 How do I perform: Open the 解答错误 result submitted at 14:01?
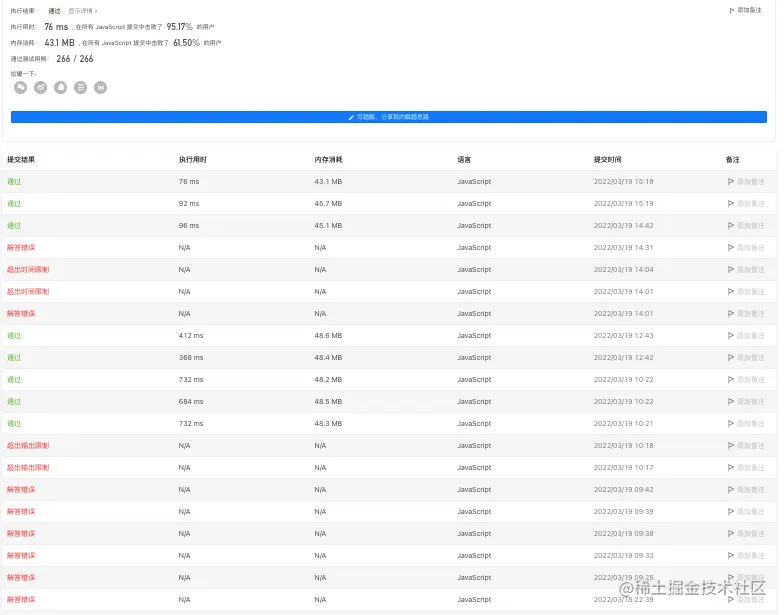[x=21, y=314]
